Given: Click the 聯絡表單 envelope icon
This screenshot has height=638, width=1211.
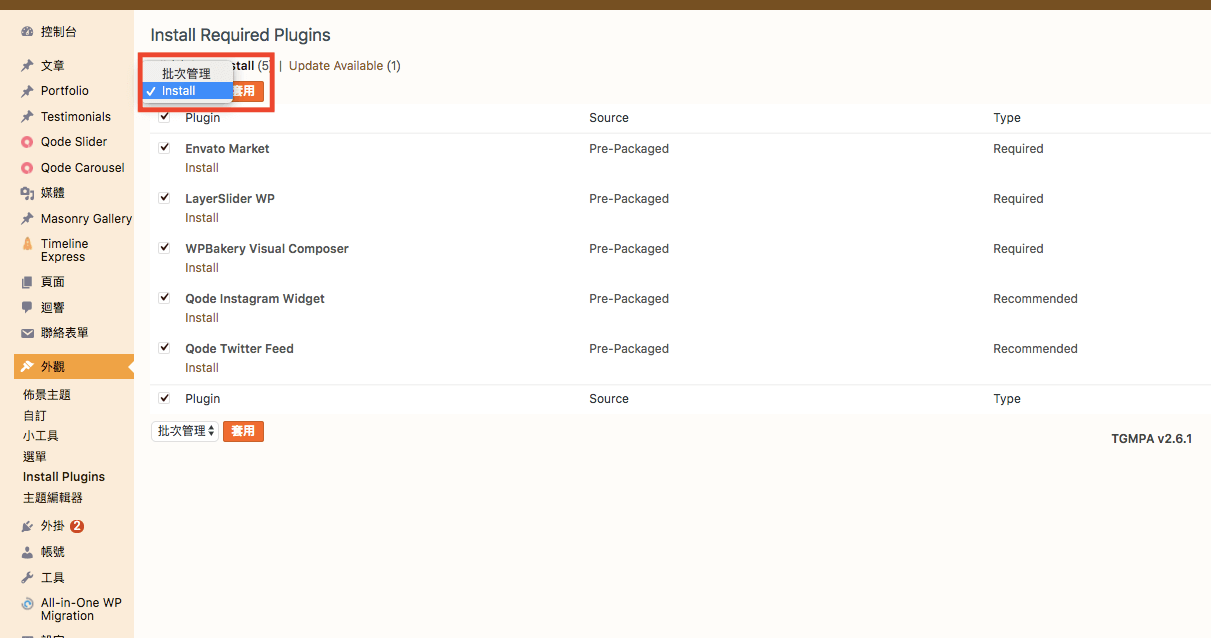Looking at the screenshot, I should tap(28, 333).
